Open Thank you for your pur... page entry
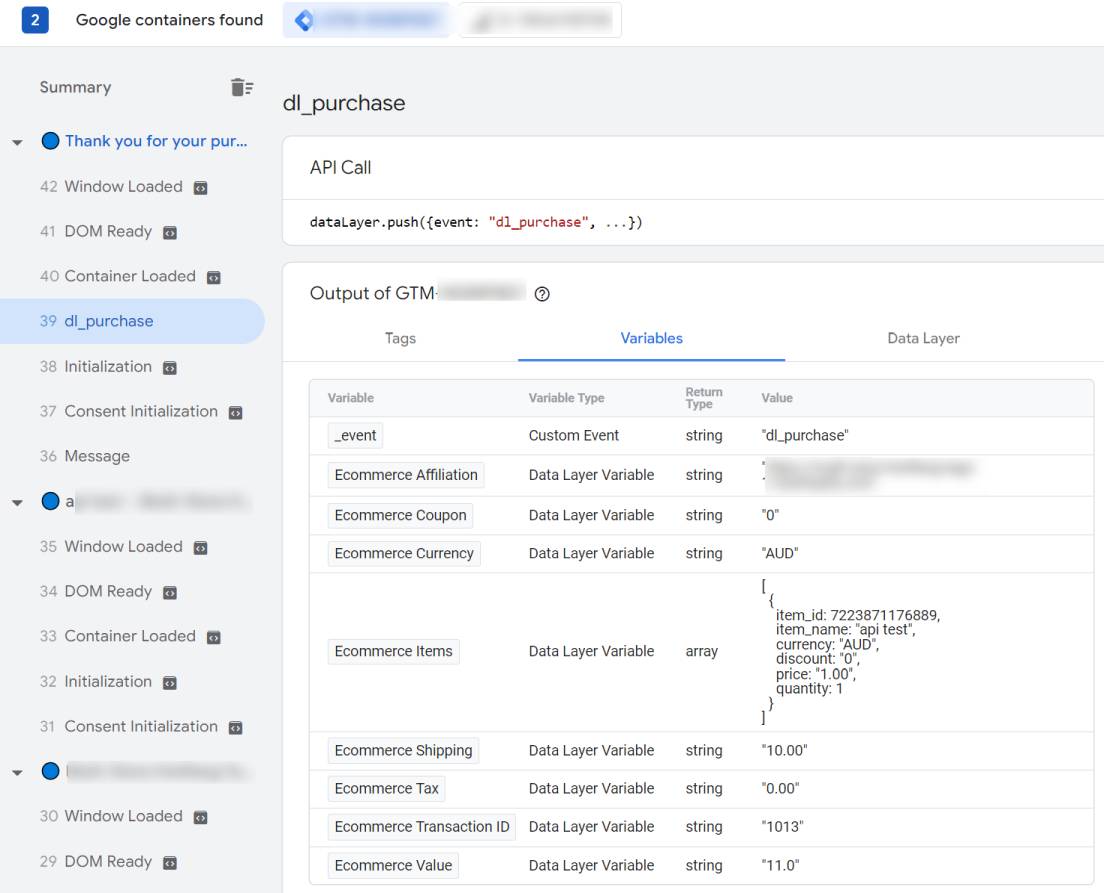 (x=156, y=141)
